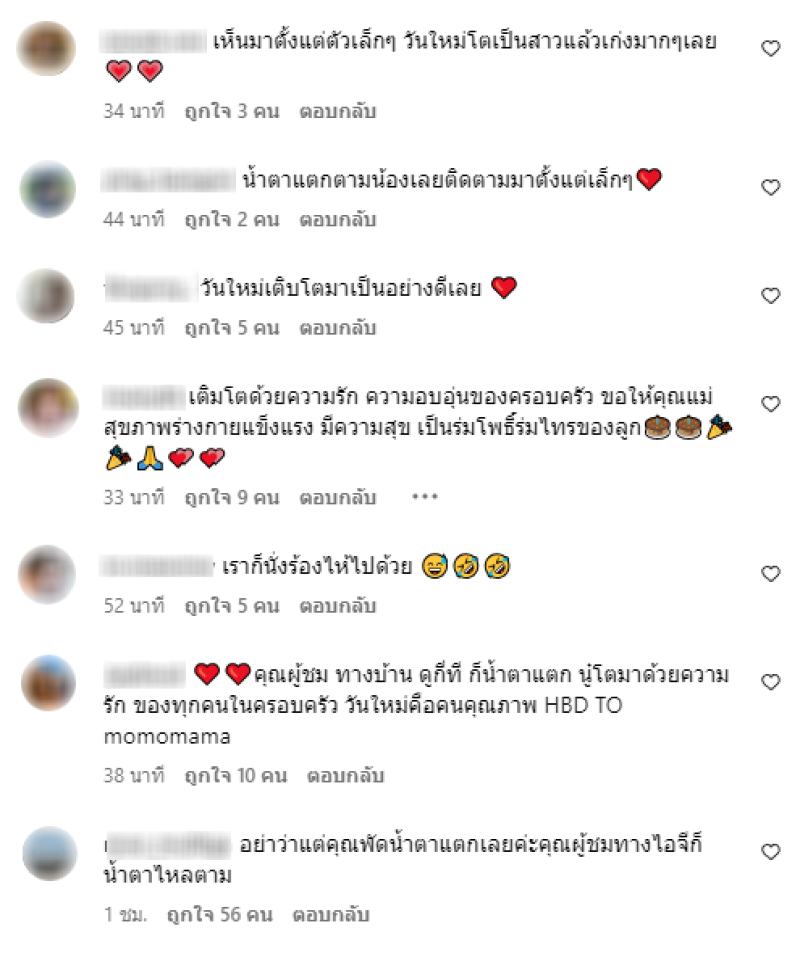
Task: Like the comment posted 33 นาที ago
Action: pos(771,403)
